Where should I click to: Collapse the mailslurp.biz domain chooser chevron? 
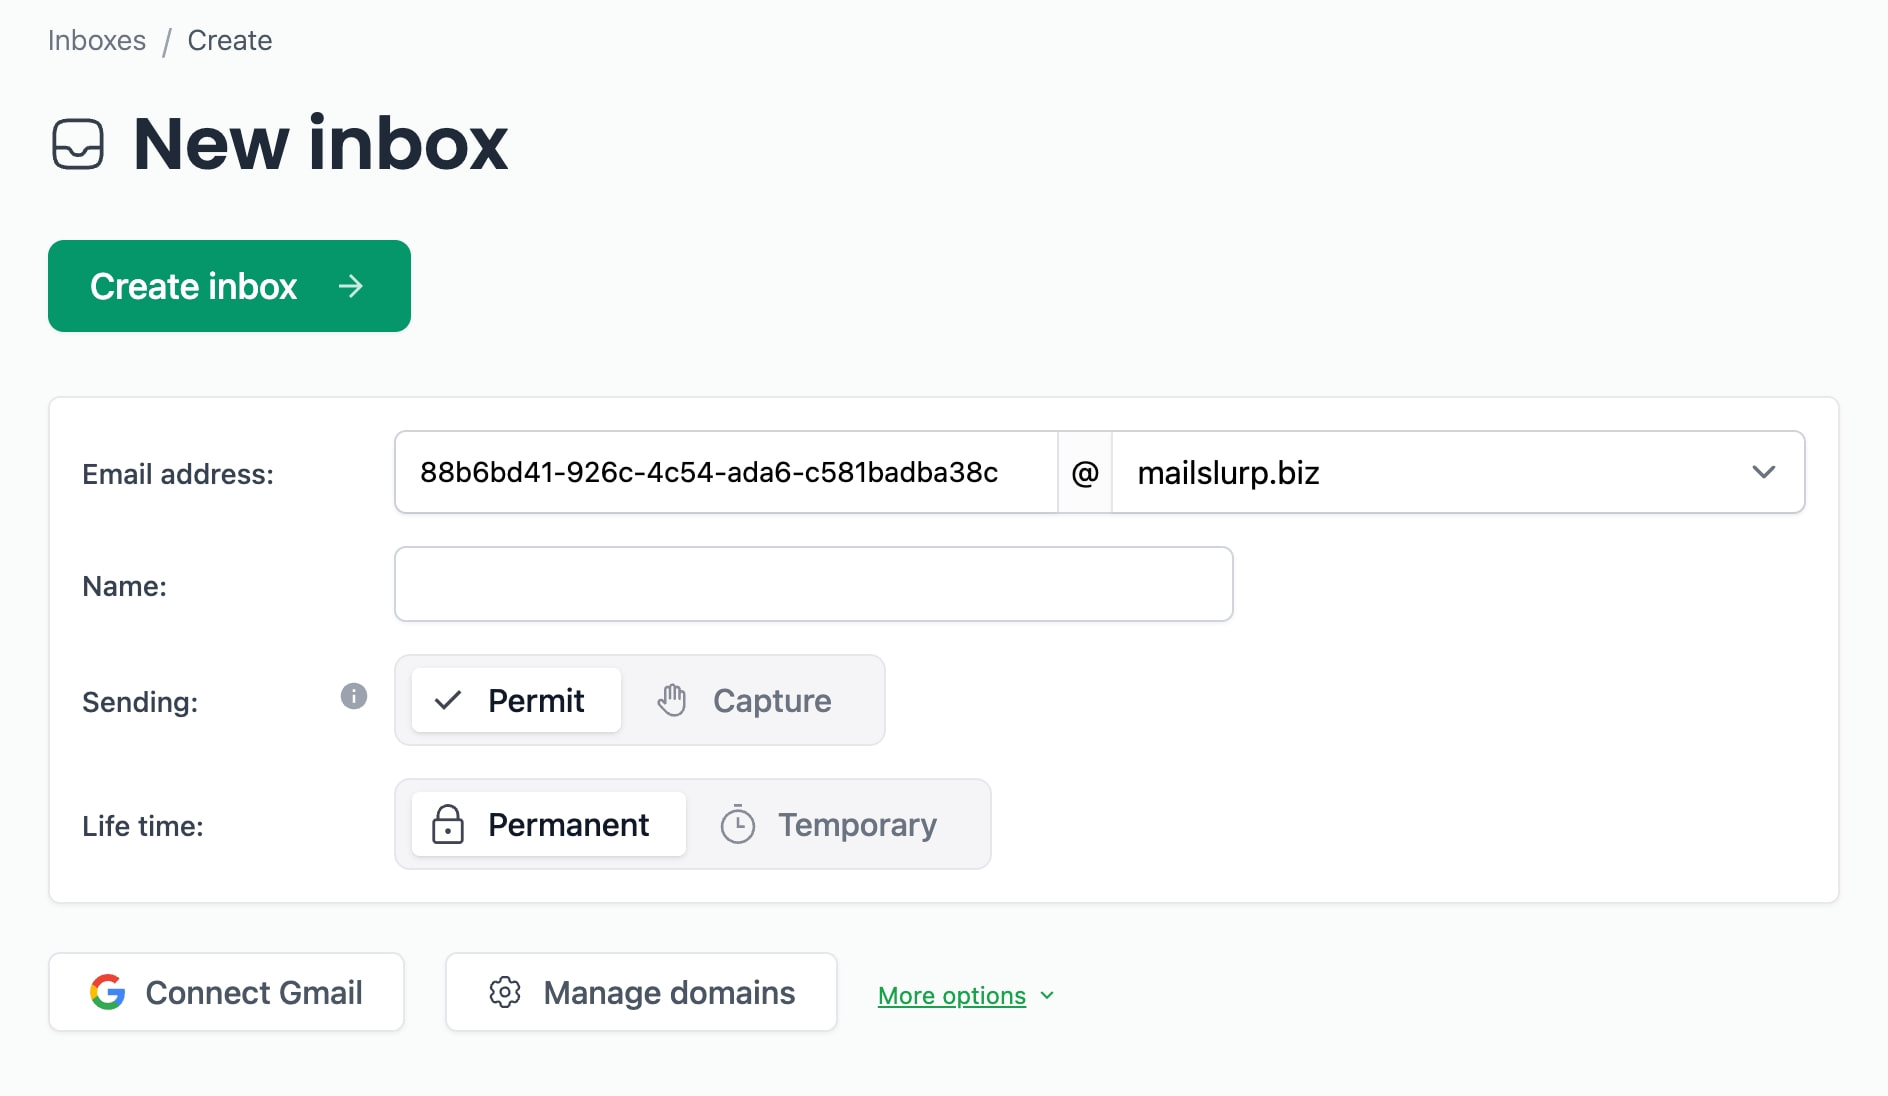point(1764,472)
